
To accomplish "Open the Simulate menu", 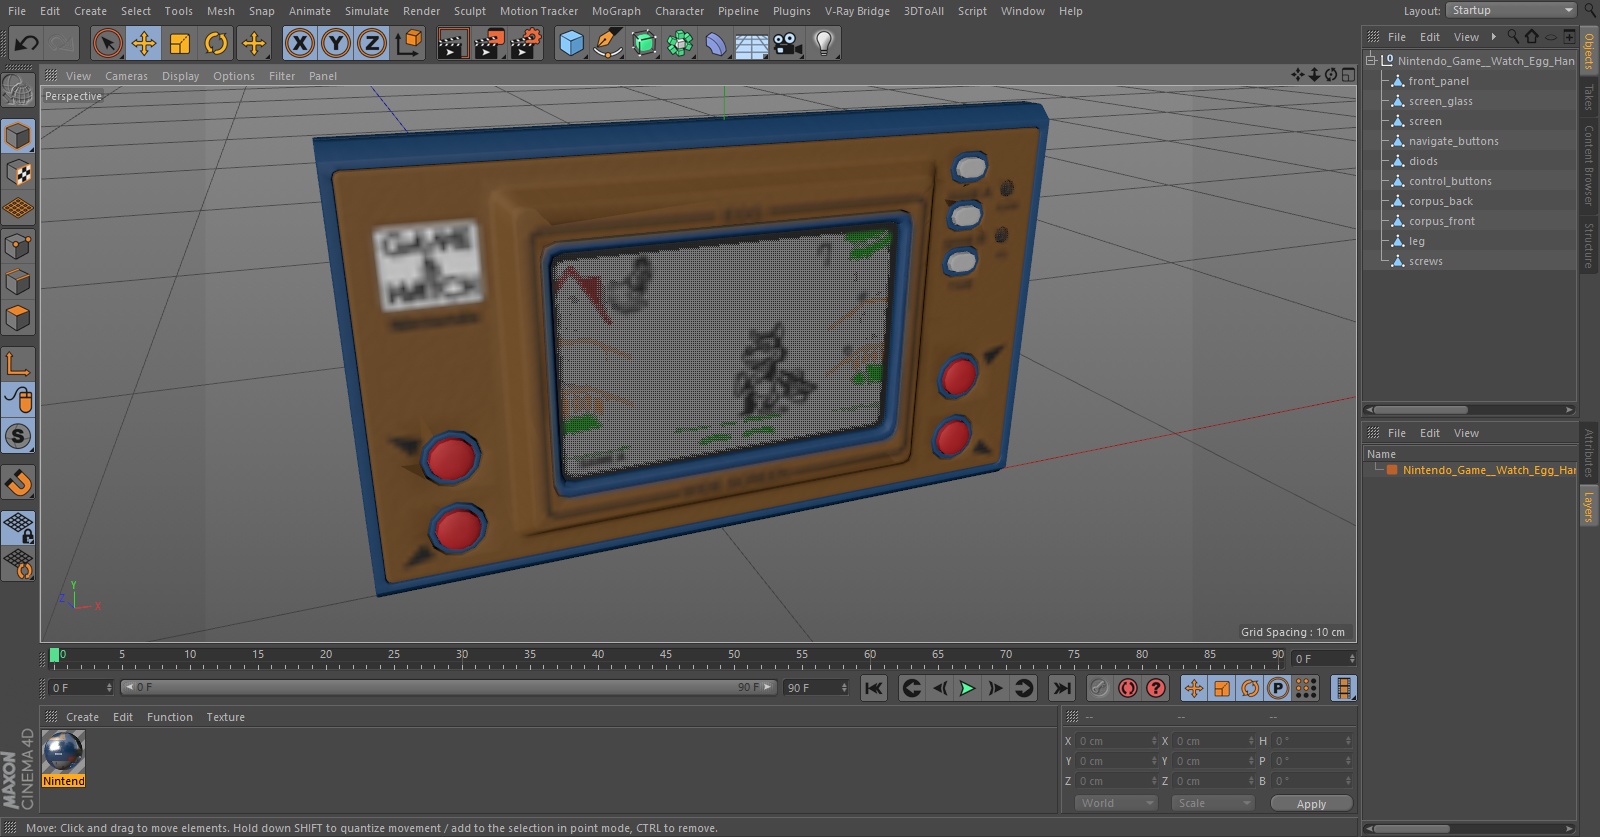I will point(367,11).
